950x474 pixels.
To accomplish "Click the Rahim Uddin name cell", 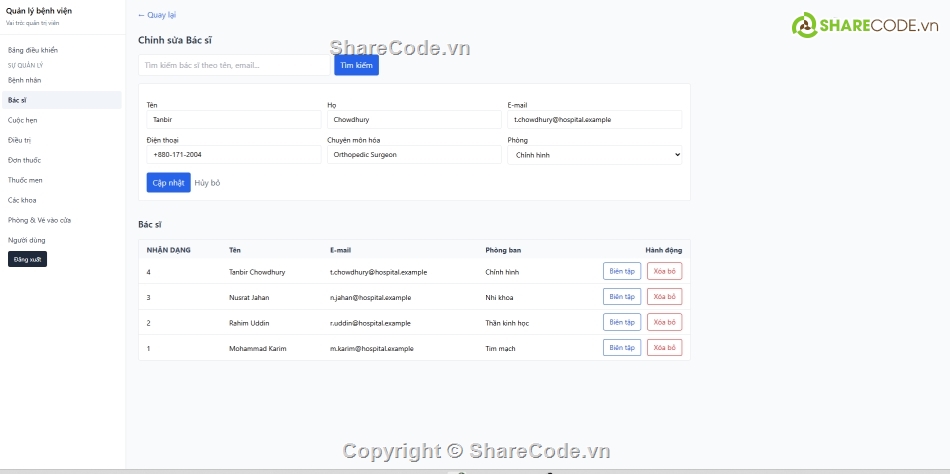I will [249, 323].
